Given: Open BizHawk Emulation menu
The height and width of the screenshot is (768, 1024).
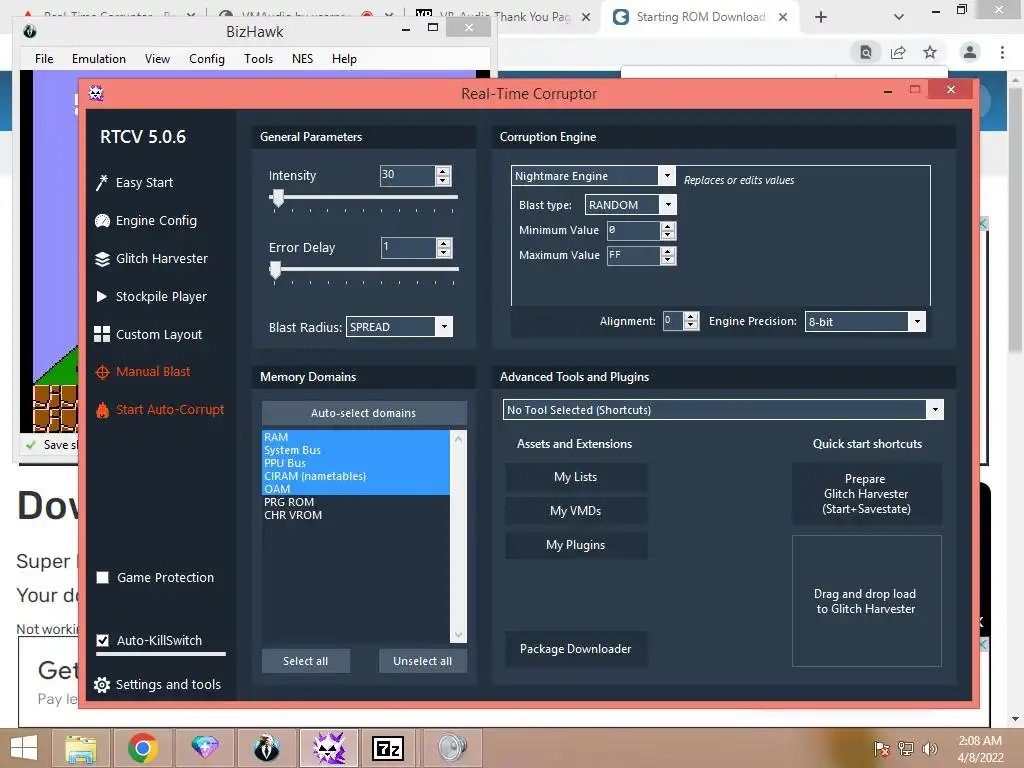Looking at the screenshot, I should click(99, 59).
